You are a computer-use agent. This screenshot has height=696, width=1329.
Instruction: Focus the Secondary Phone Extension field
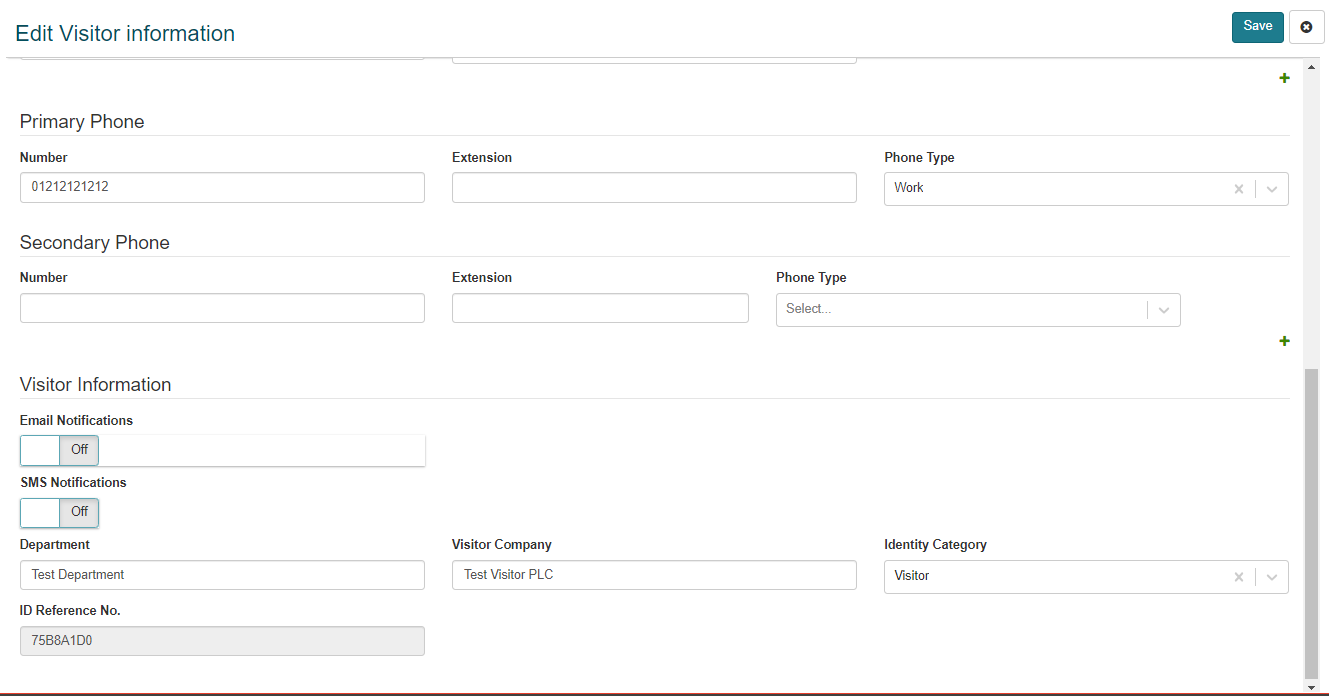[600, 308]
